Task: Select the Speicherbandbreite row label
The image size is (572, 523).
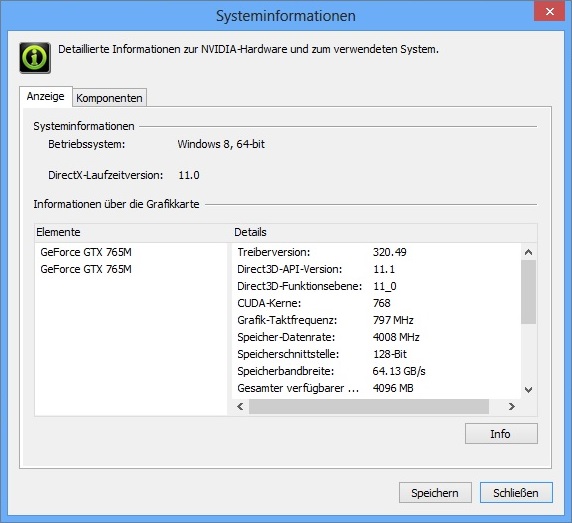Action: [x=286, y=371]
